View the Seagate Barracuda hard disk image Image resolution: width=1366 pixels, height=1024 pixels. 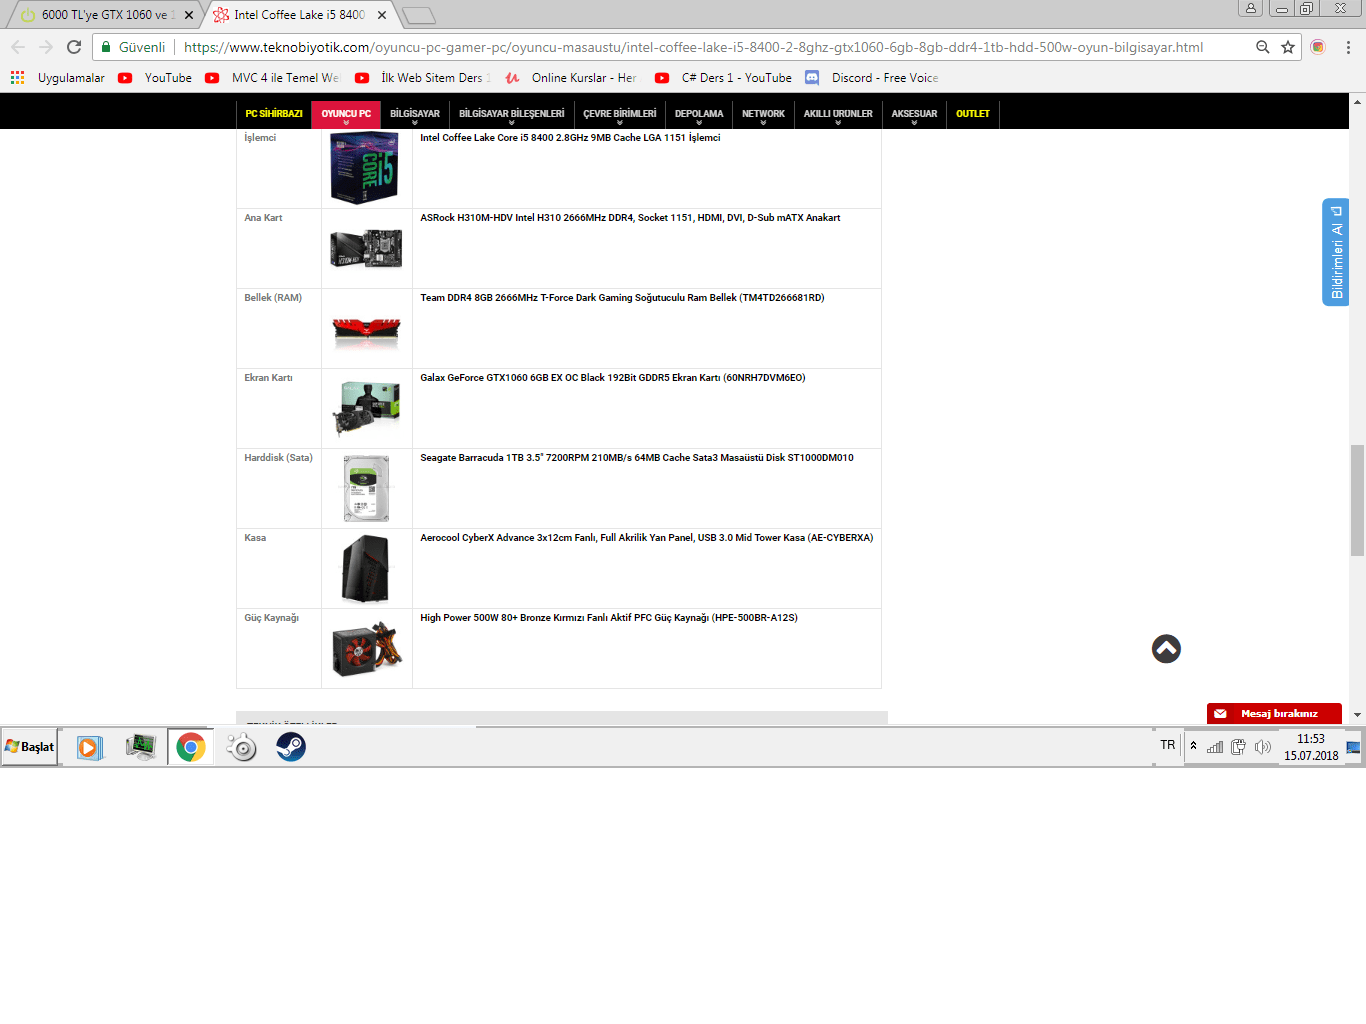366,488
